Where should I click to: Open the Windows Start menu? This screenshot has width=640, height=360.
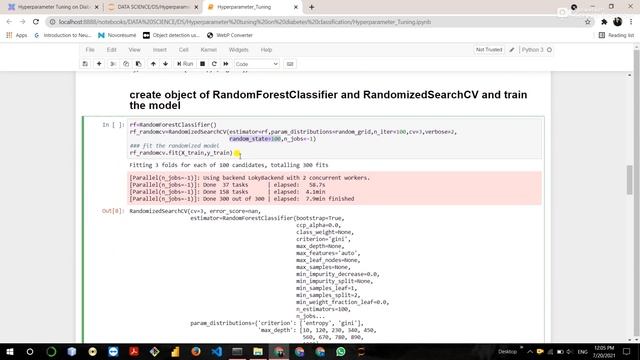9,351
